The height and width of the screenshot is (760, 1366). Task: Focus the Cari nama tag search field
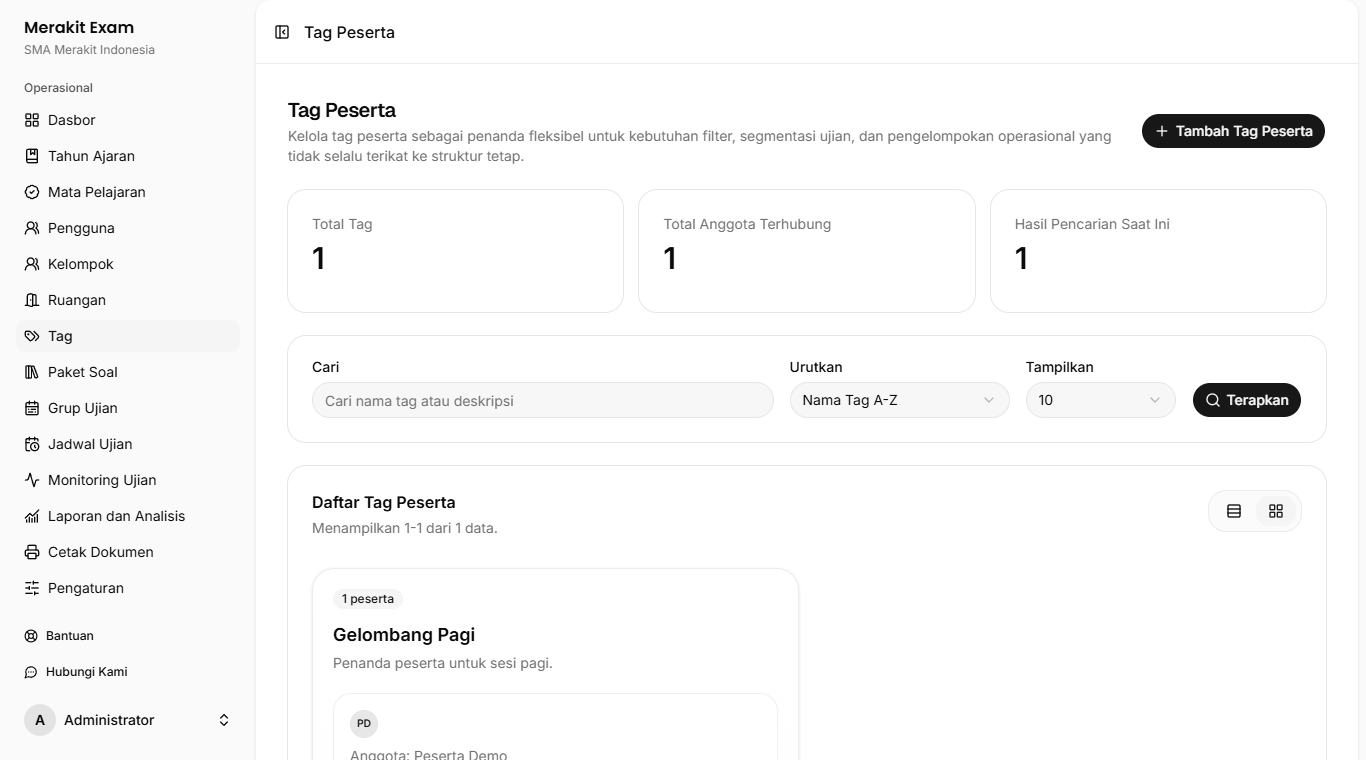543,400
